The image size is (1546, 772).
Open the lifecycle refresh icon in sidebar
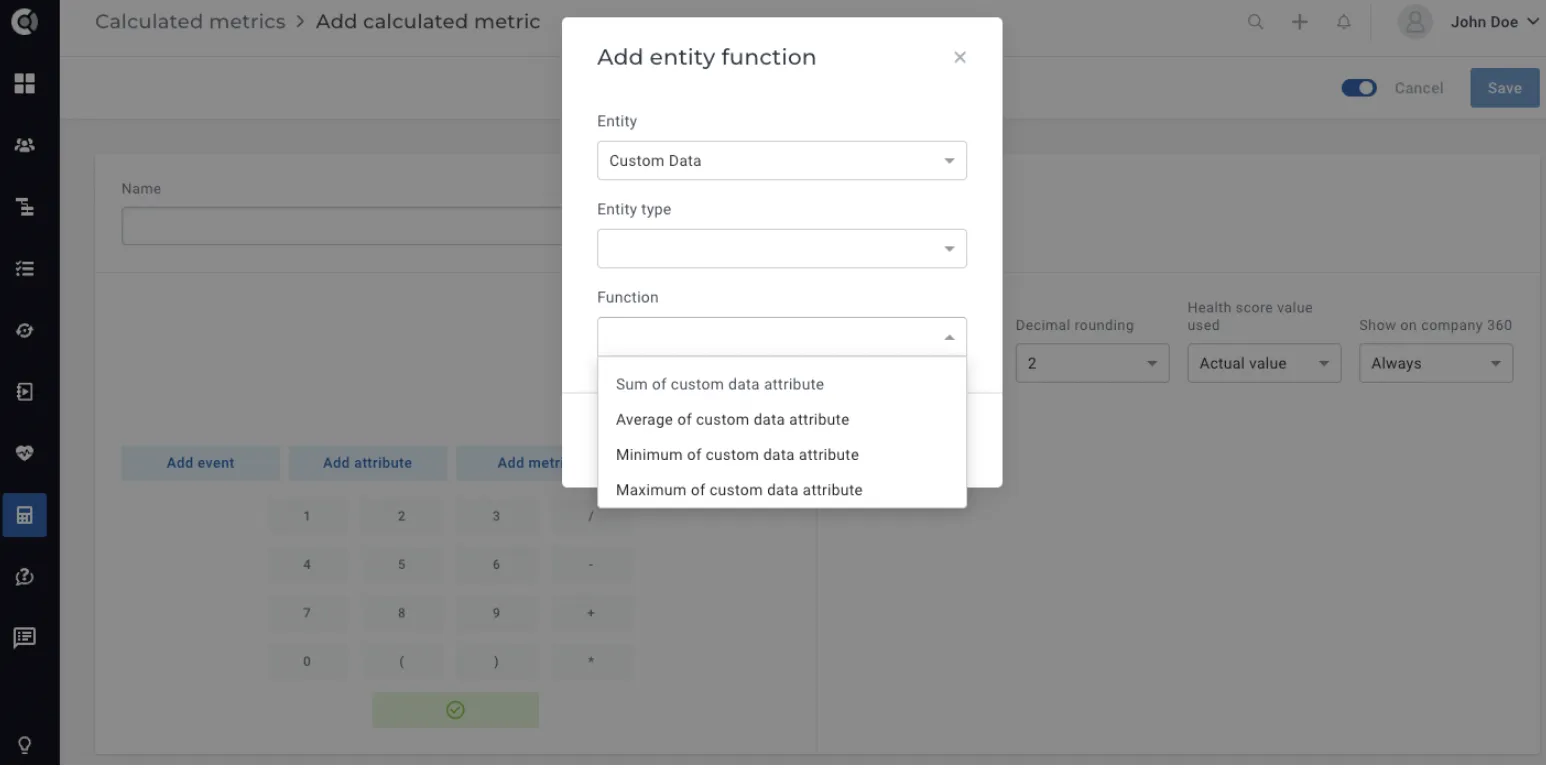coord(24,330)
